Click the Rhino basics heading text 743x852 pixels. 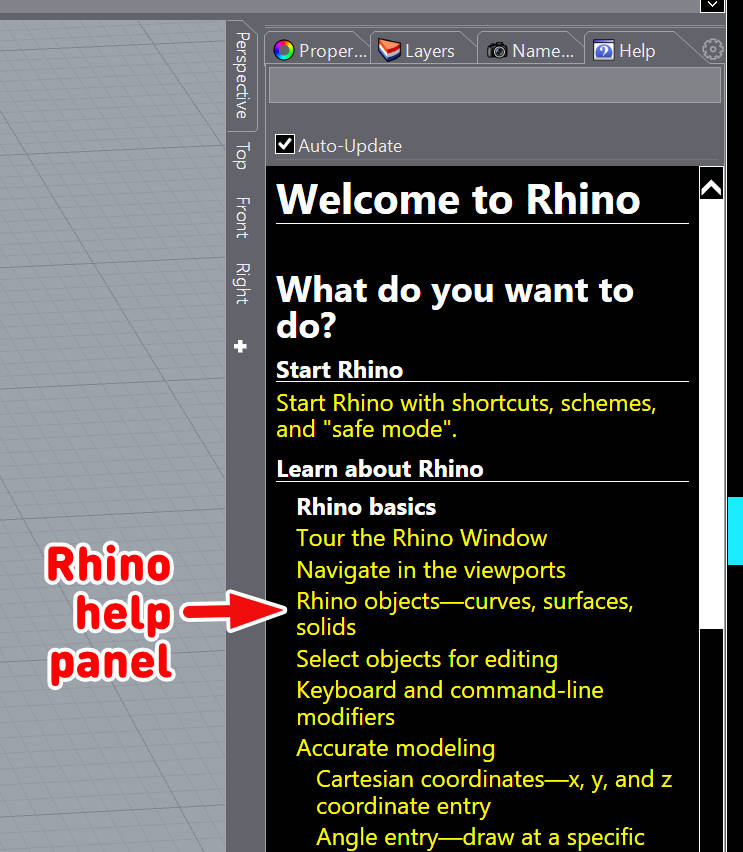[366, 506]
